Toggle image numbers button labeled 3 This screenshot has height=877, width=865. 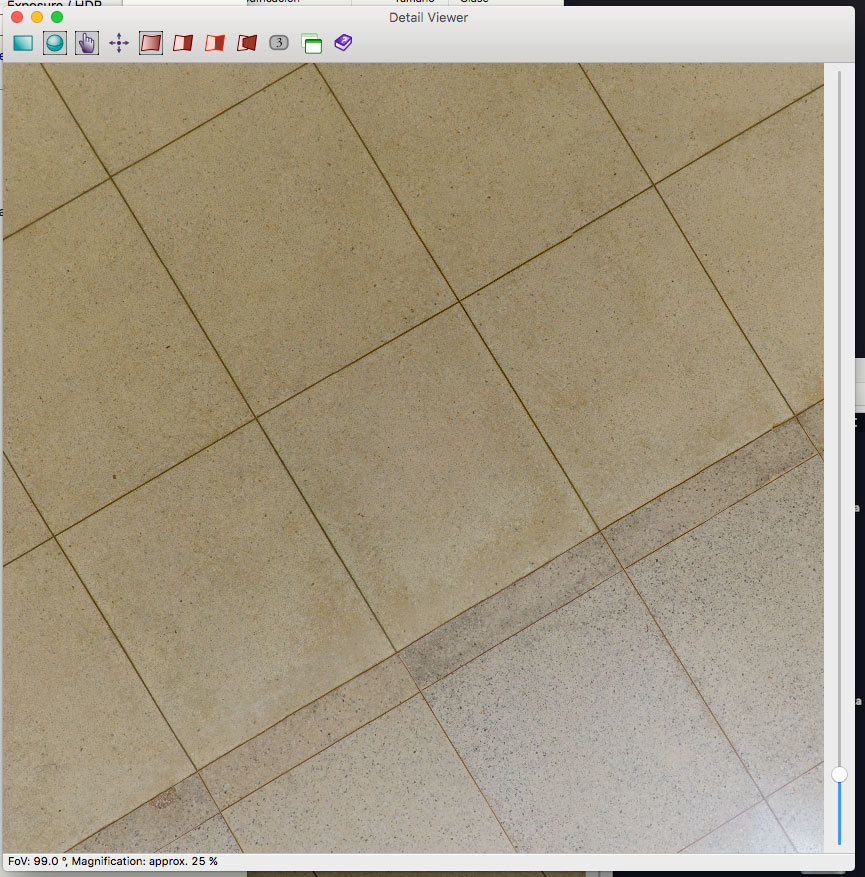[x=279, y=43]
